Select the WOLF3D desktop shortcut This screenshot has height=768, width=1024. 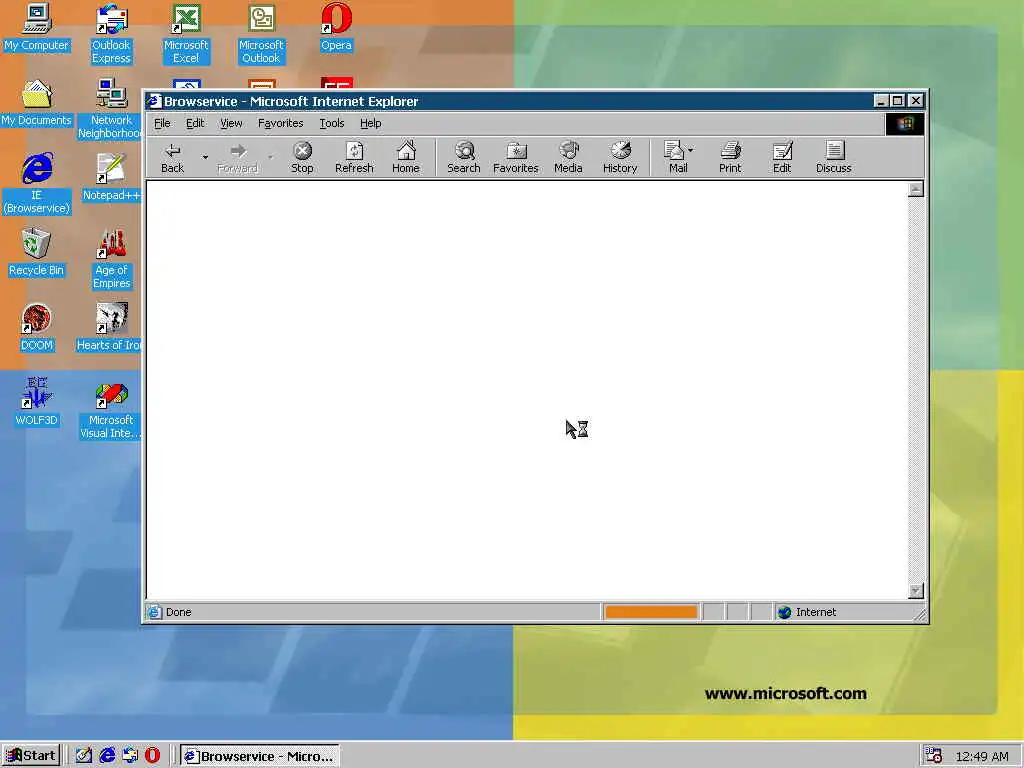click(x=36, y=402)
